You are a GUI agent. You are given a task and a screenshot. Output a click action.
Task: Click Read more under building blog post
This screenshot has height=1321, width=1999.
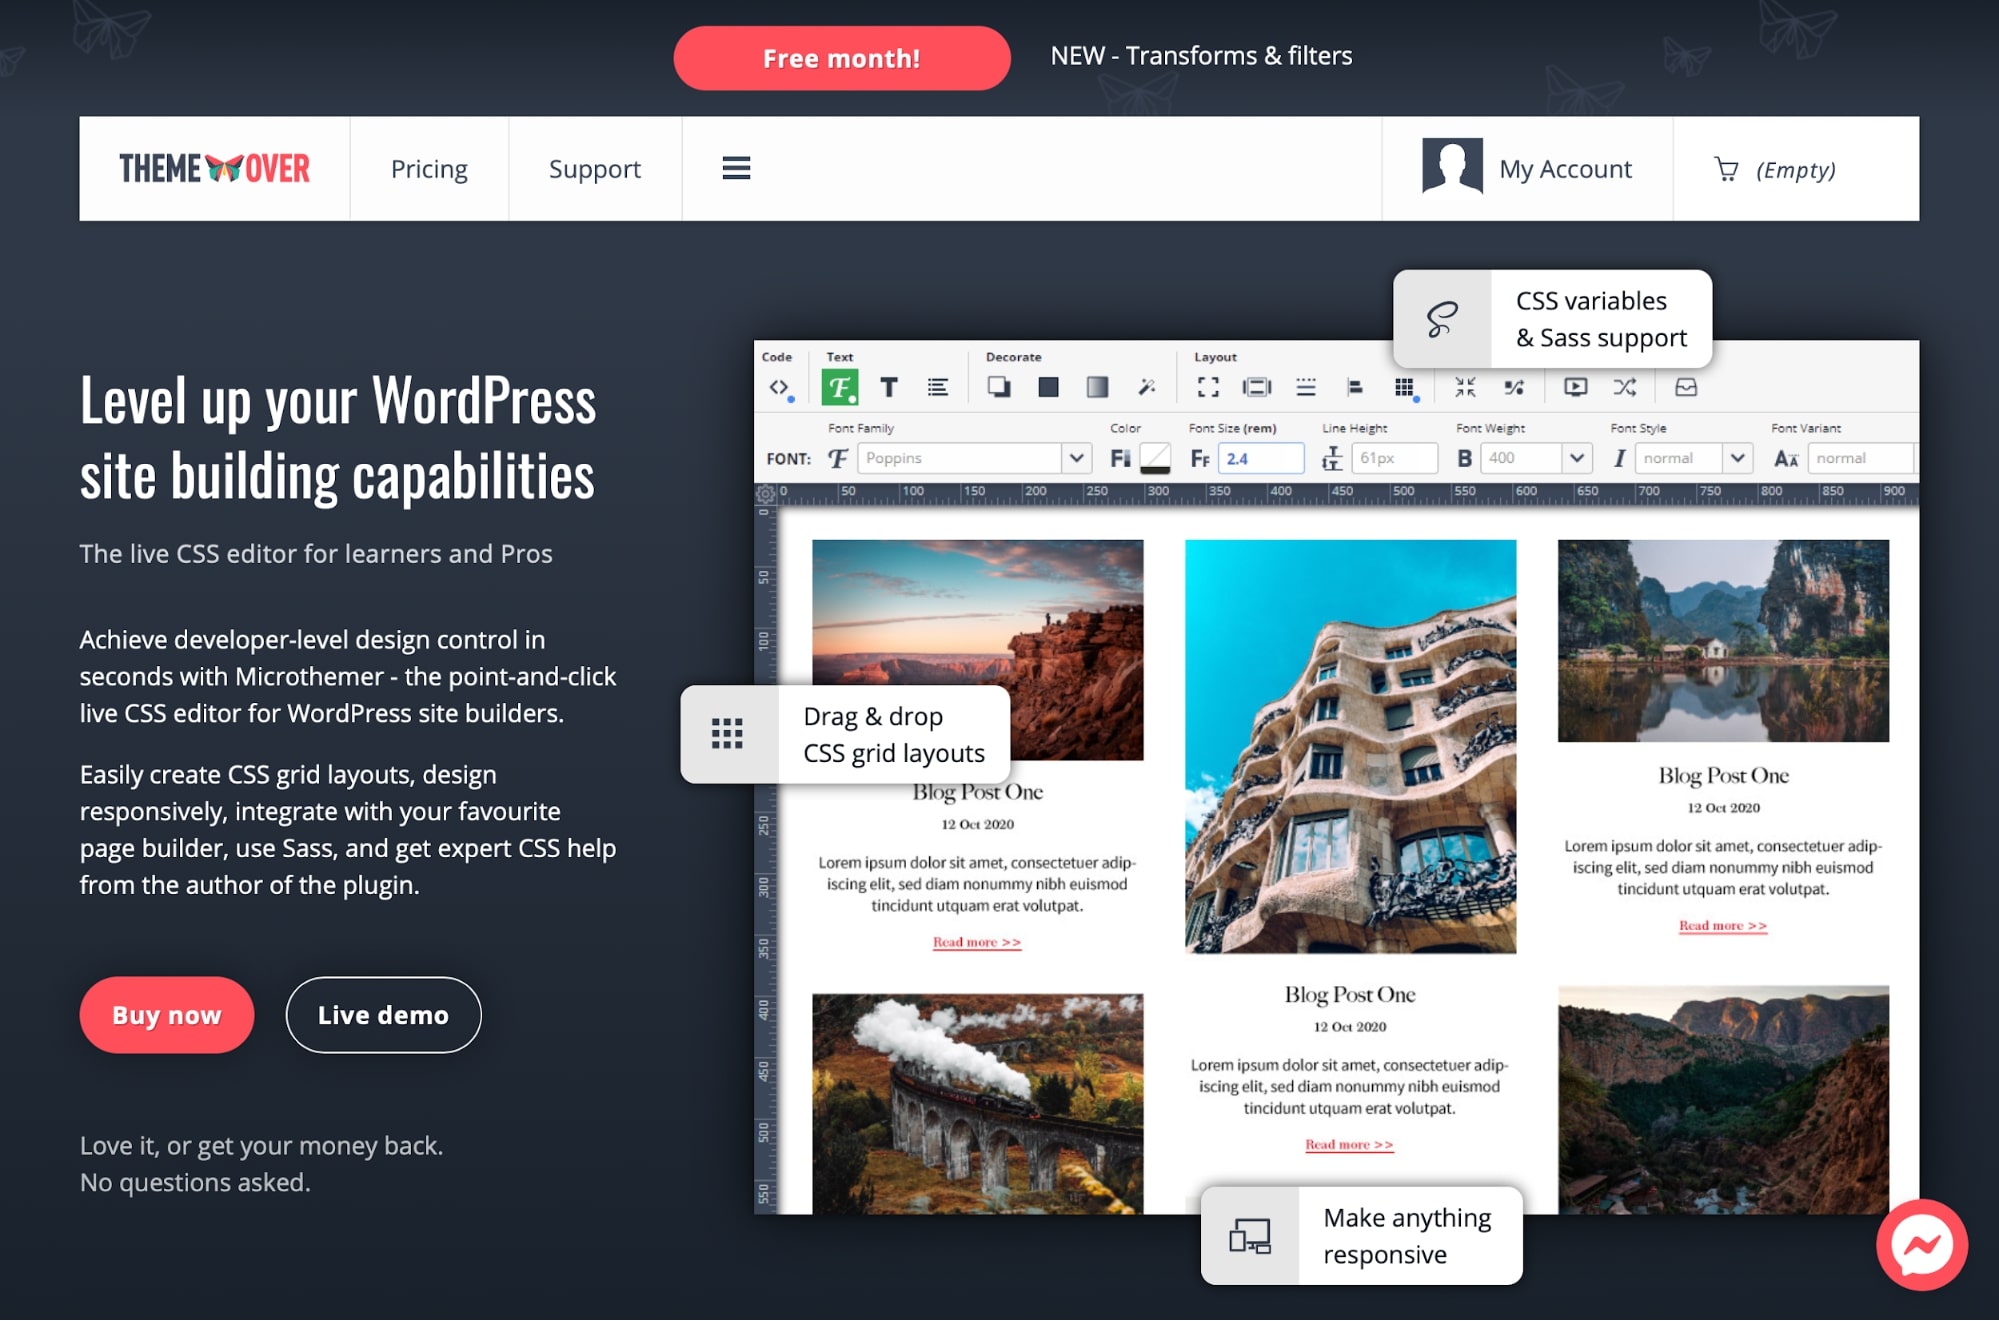coord(1349,1144)
